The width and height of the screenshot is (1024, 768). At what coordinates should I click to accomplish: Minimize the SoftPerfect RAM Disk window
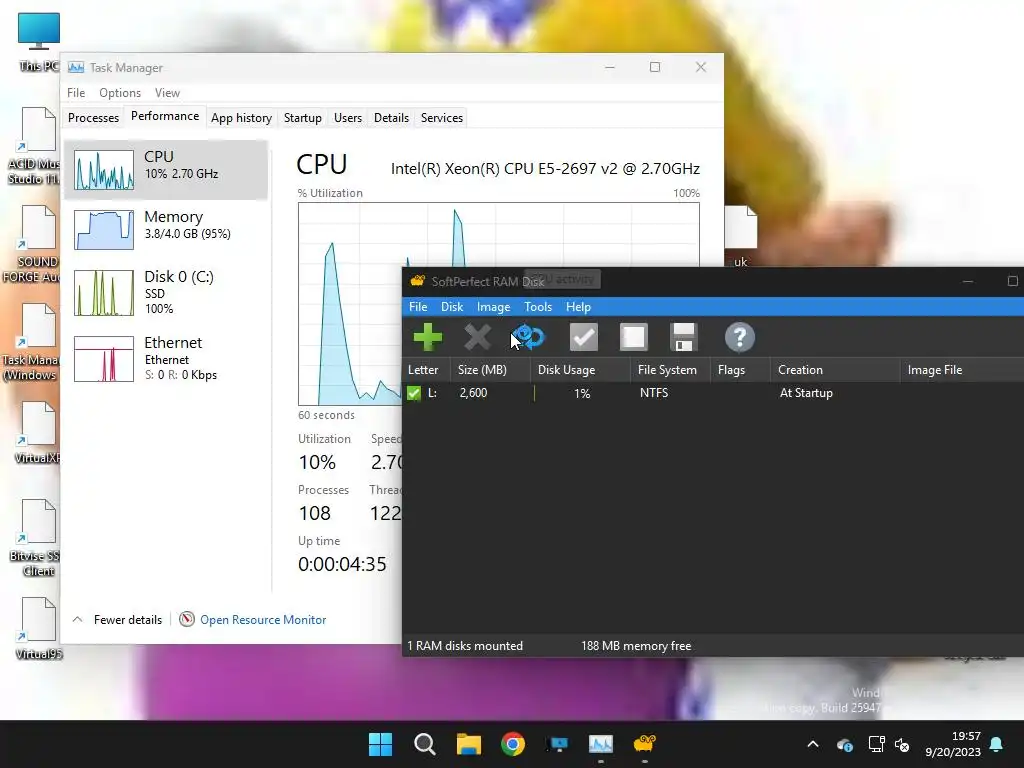968,281
